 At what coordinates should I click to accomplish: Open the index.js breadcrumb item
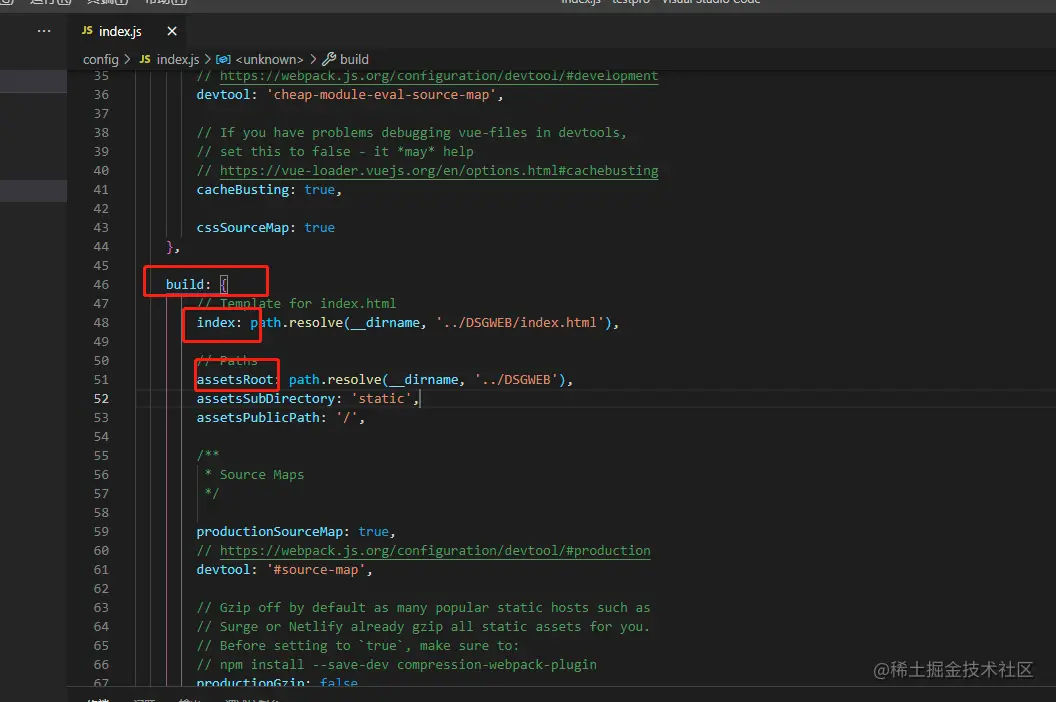170,59
